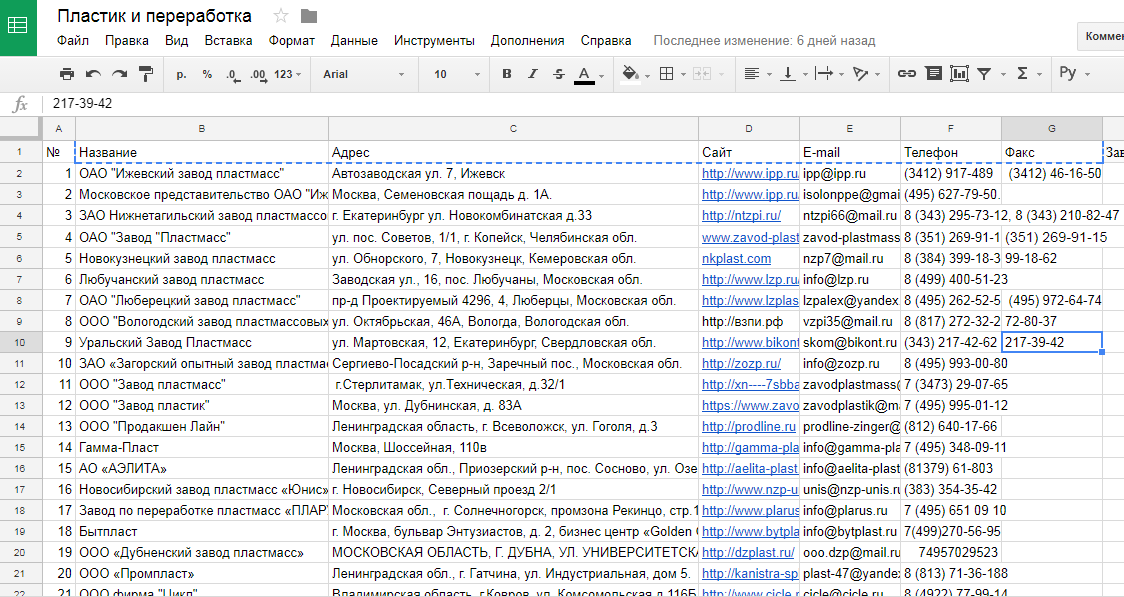This screenshot has height=597, width=1124.
Task: Open the Правка menu
Action: click(x=127, y=41)
